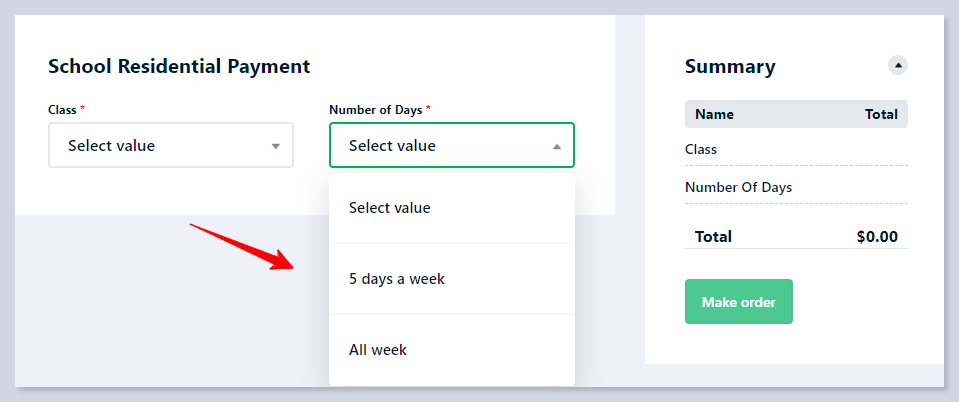Click the bold Total label in the bottom row
Viewport: 959px width, 402px height.
713,237
